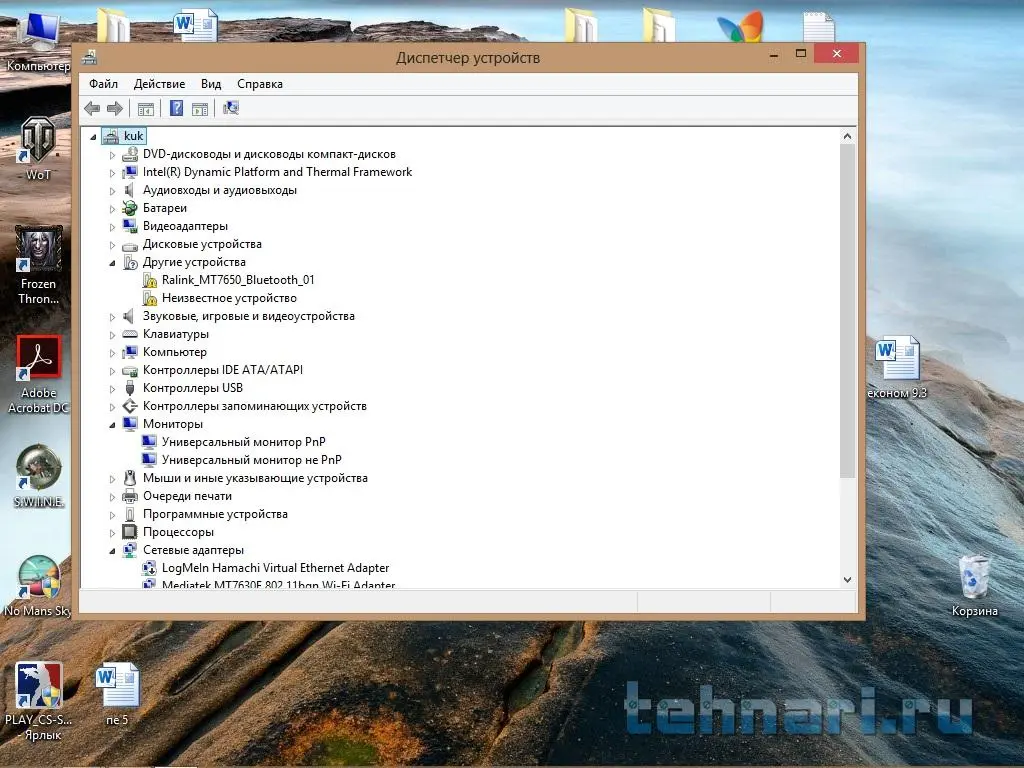Click Универсальный монитор PnP monitor icon

[x=150, y=442]
